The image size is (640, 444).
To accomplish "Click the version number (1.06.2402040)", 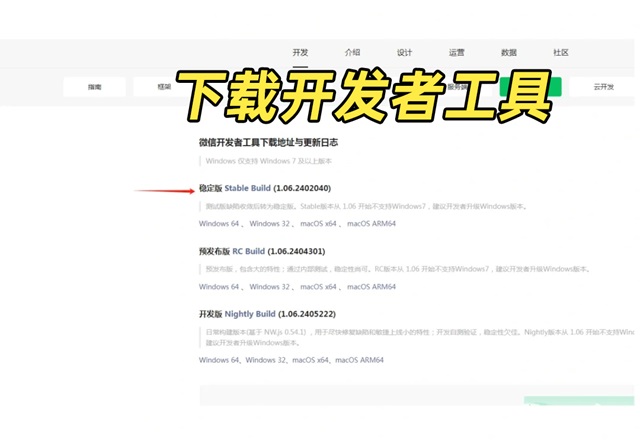I will click(302, 188).
